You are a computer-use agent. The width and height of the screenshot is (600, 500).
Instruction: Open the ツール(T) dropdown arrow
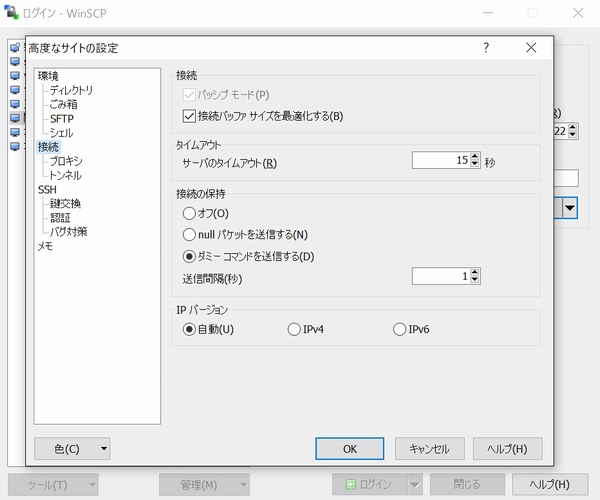pos(93,484)
